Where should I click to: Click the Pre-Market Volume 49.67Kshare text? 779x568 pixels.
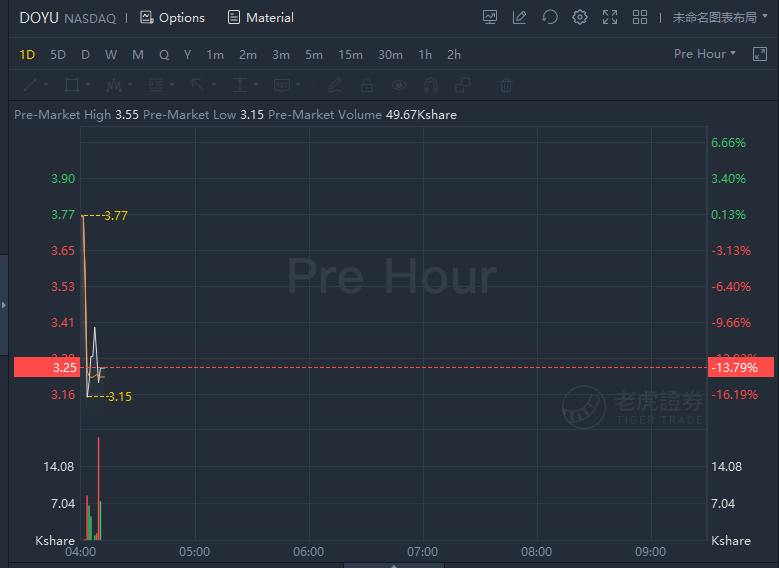[362, 115]
